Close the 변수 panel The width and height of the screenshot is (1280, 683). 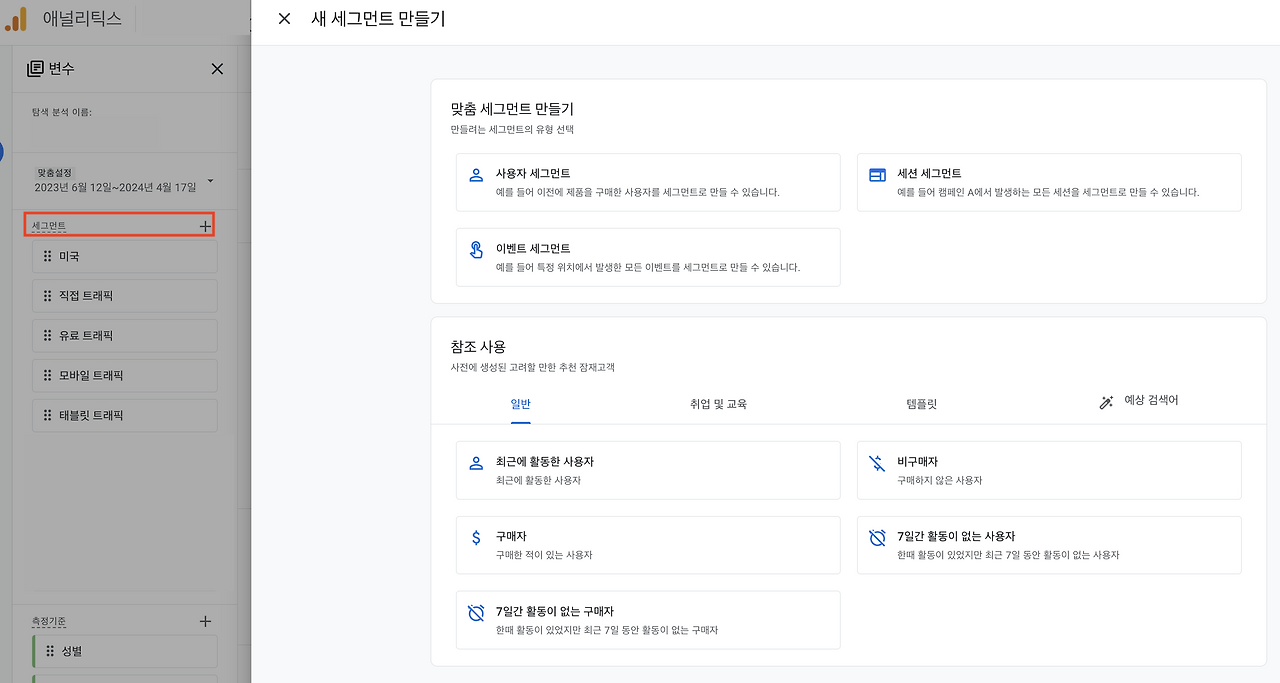point(217,68)
